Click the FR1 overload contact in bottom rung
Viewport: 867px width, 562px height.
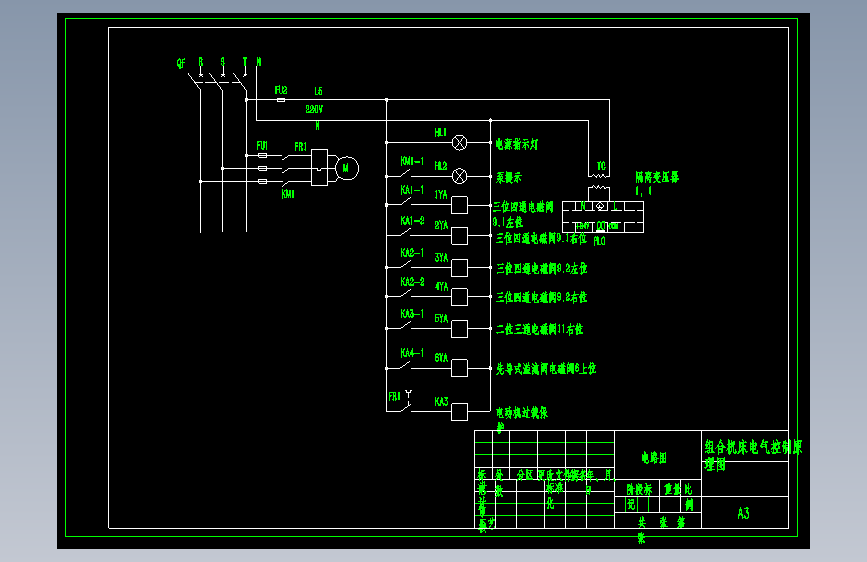406,403
